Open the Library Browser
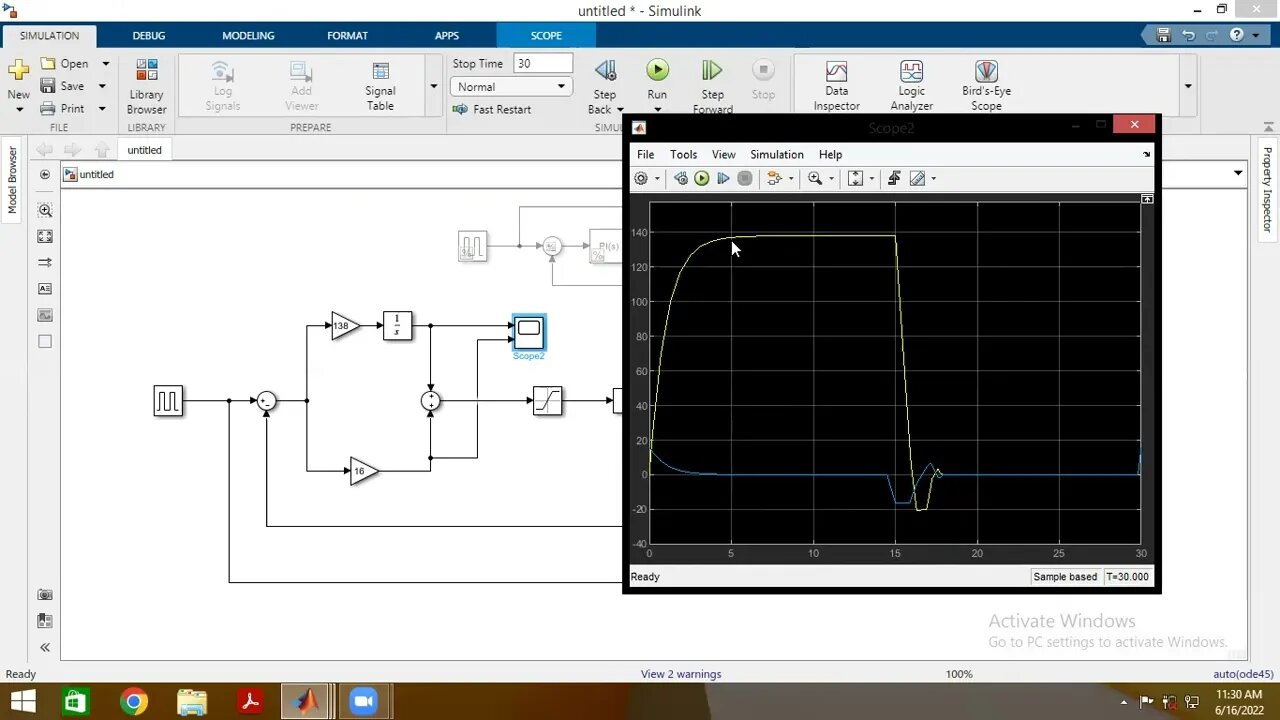 point(147,86)
